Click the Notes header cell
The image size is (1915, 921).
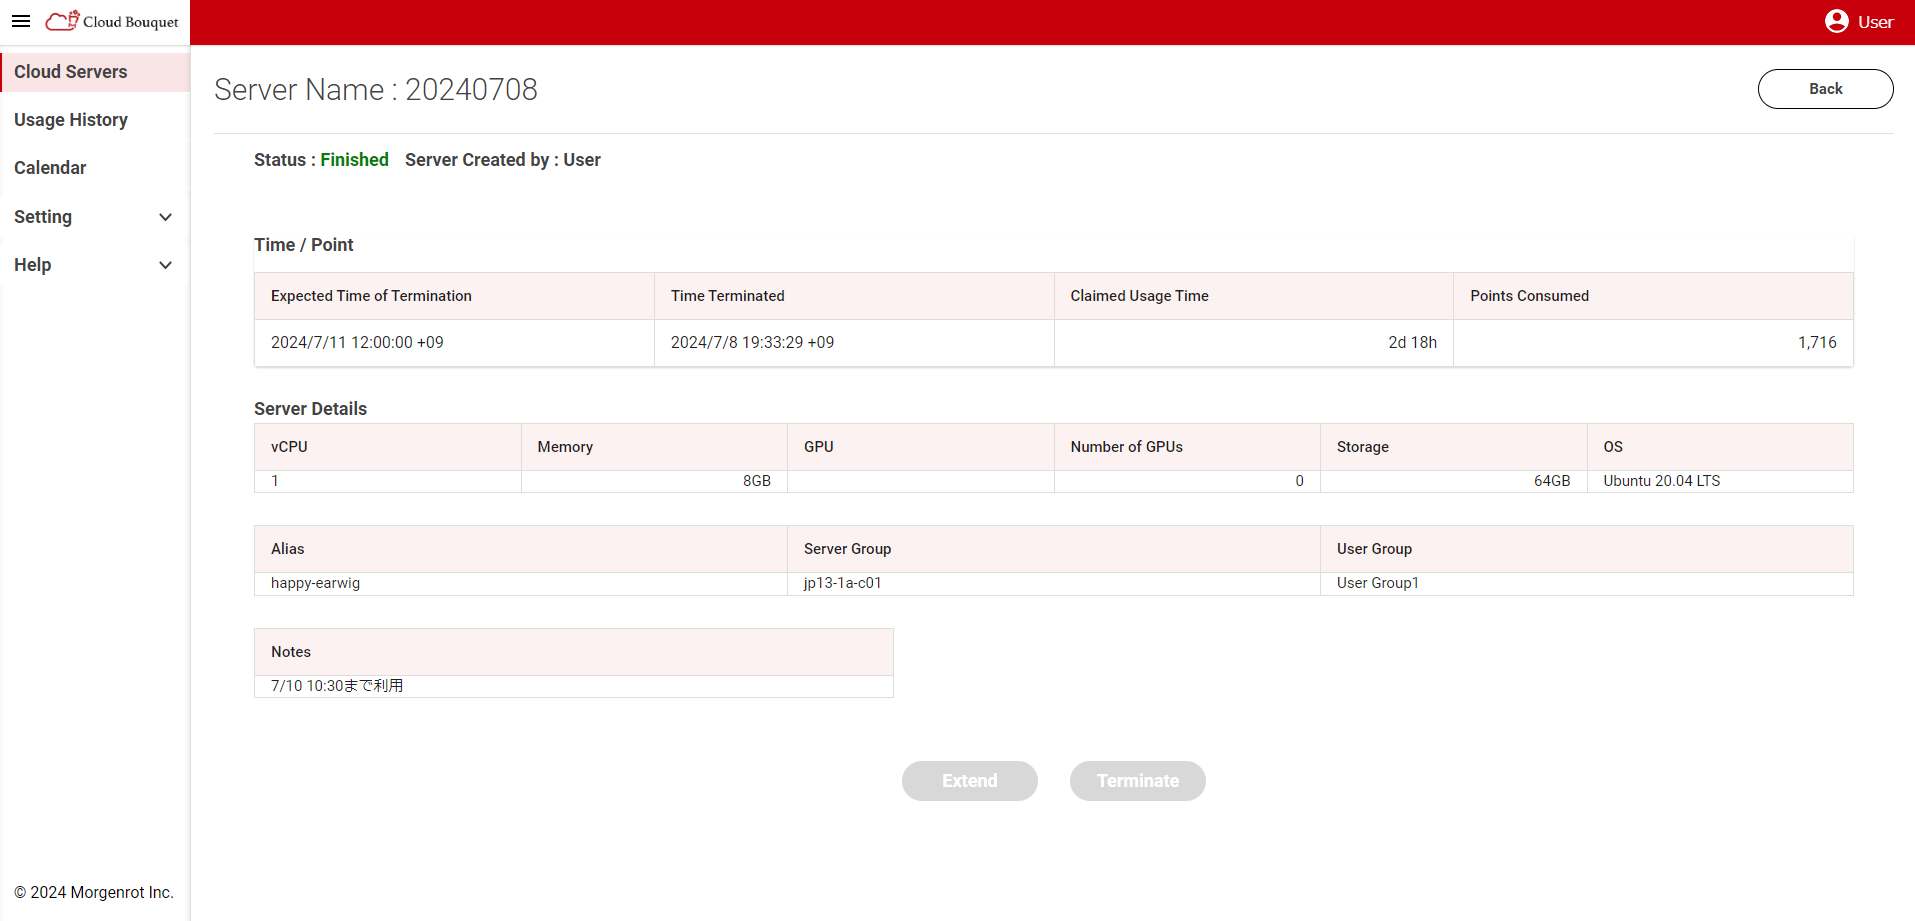574,652
